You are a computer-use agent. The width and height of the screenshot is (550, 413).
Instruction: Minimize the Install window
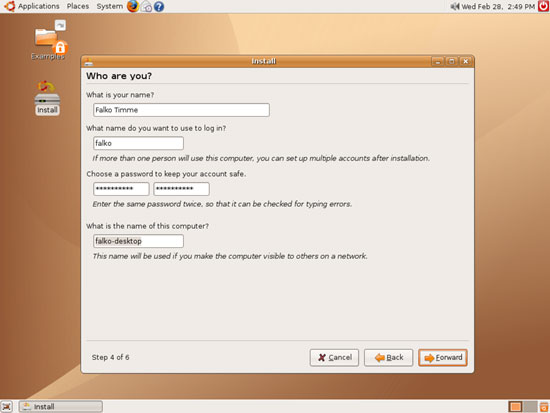[x=437, y=61]
